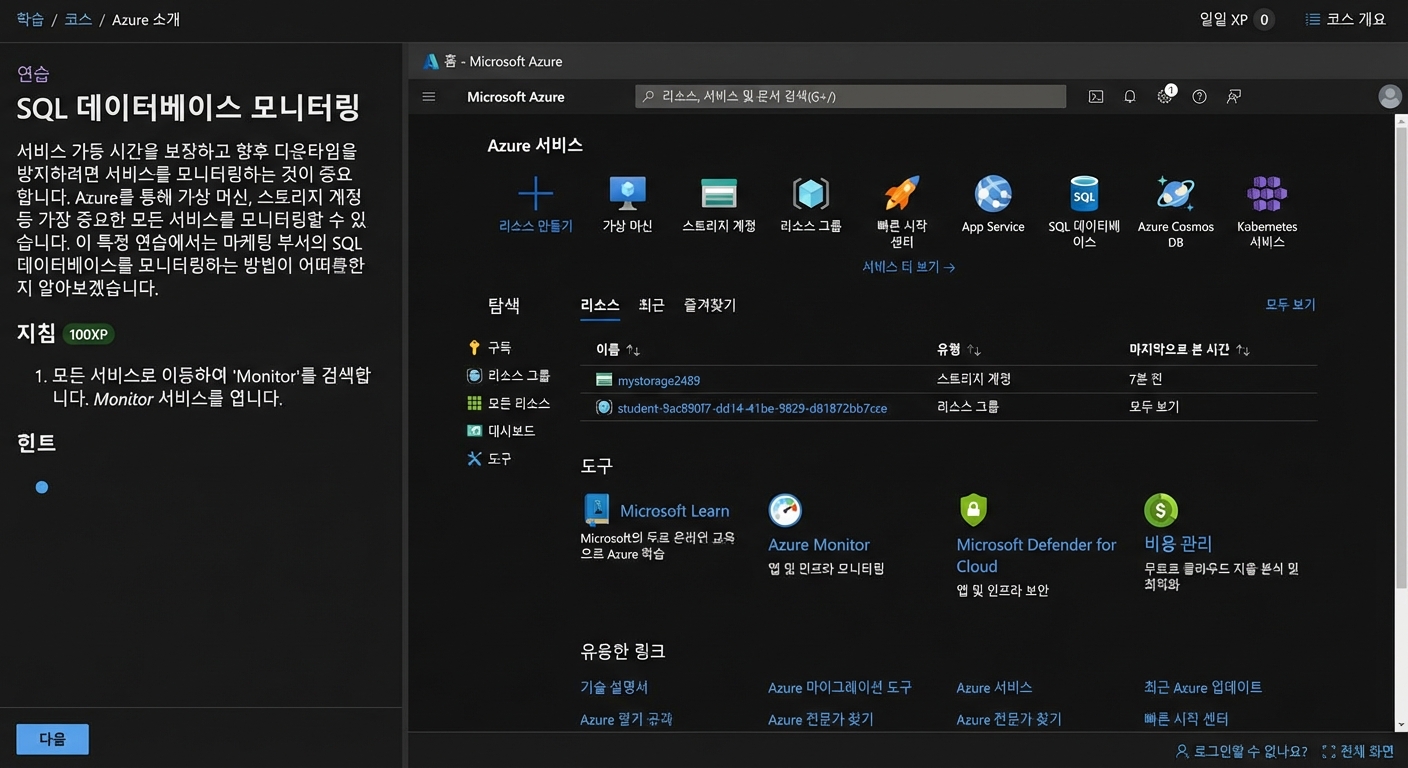The height and width of the screenshot is (768, 1408).
Task: Open Cloud Shell from the Azure top bar
Action: point(1096,97)
